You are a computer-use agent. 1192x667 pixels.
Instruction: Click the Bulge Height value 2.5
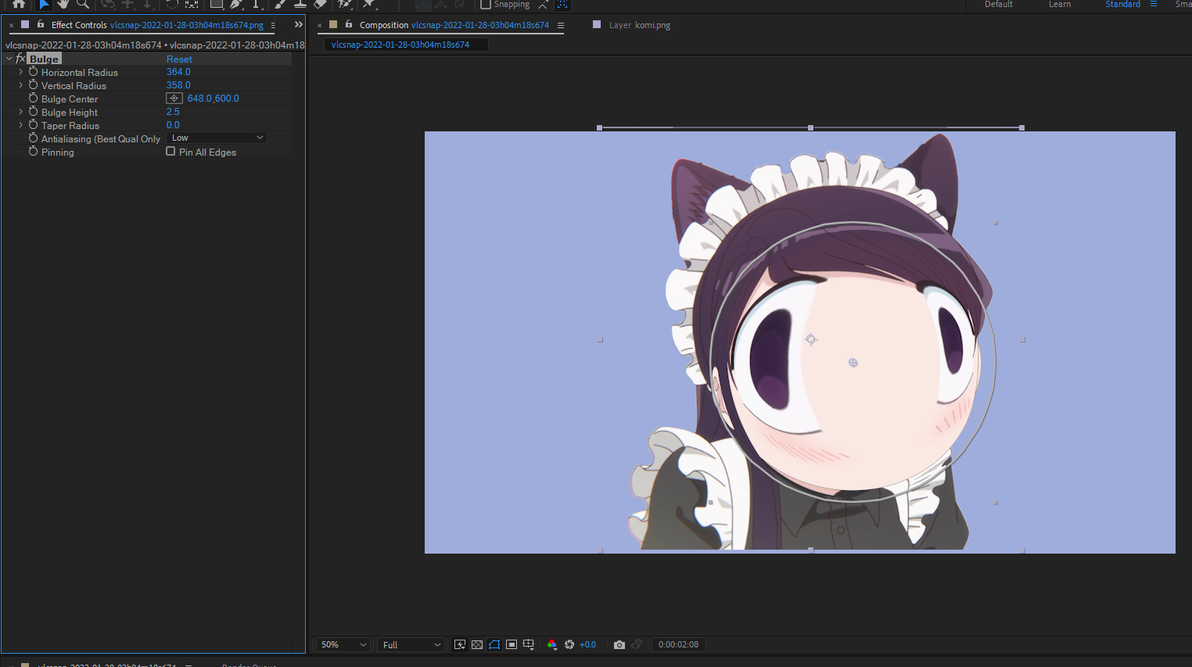[173, 112]
